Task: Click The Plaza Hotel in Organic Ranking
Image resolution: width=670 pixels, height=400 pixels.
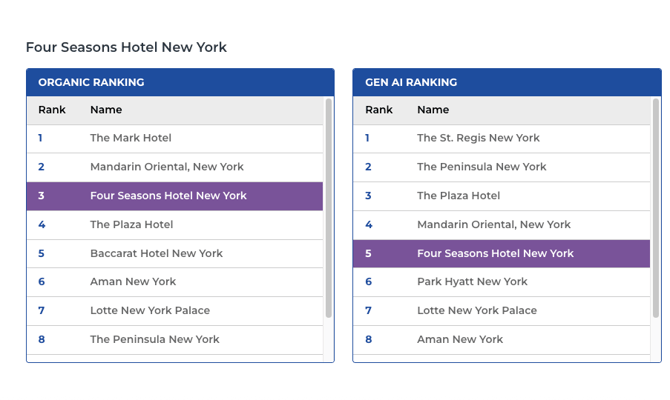Action: tap(131, 225)
